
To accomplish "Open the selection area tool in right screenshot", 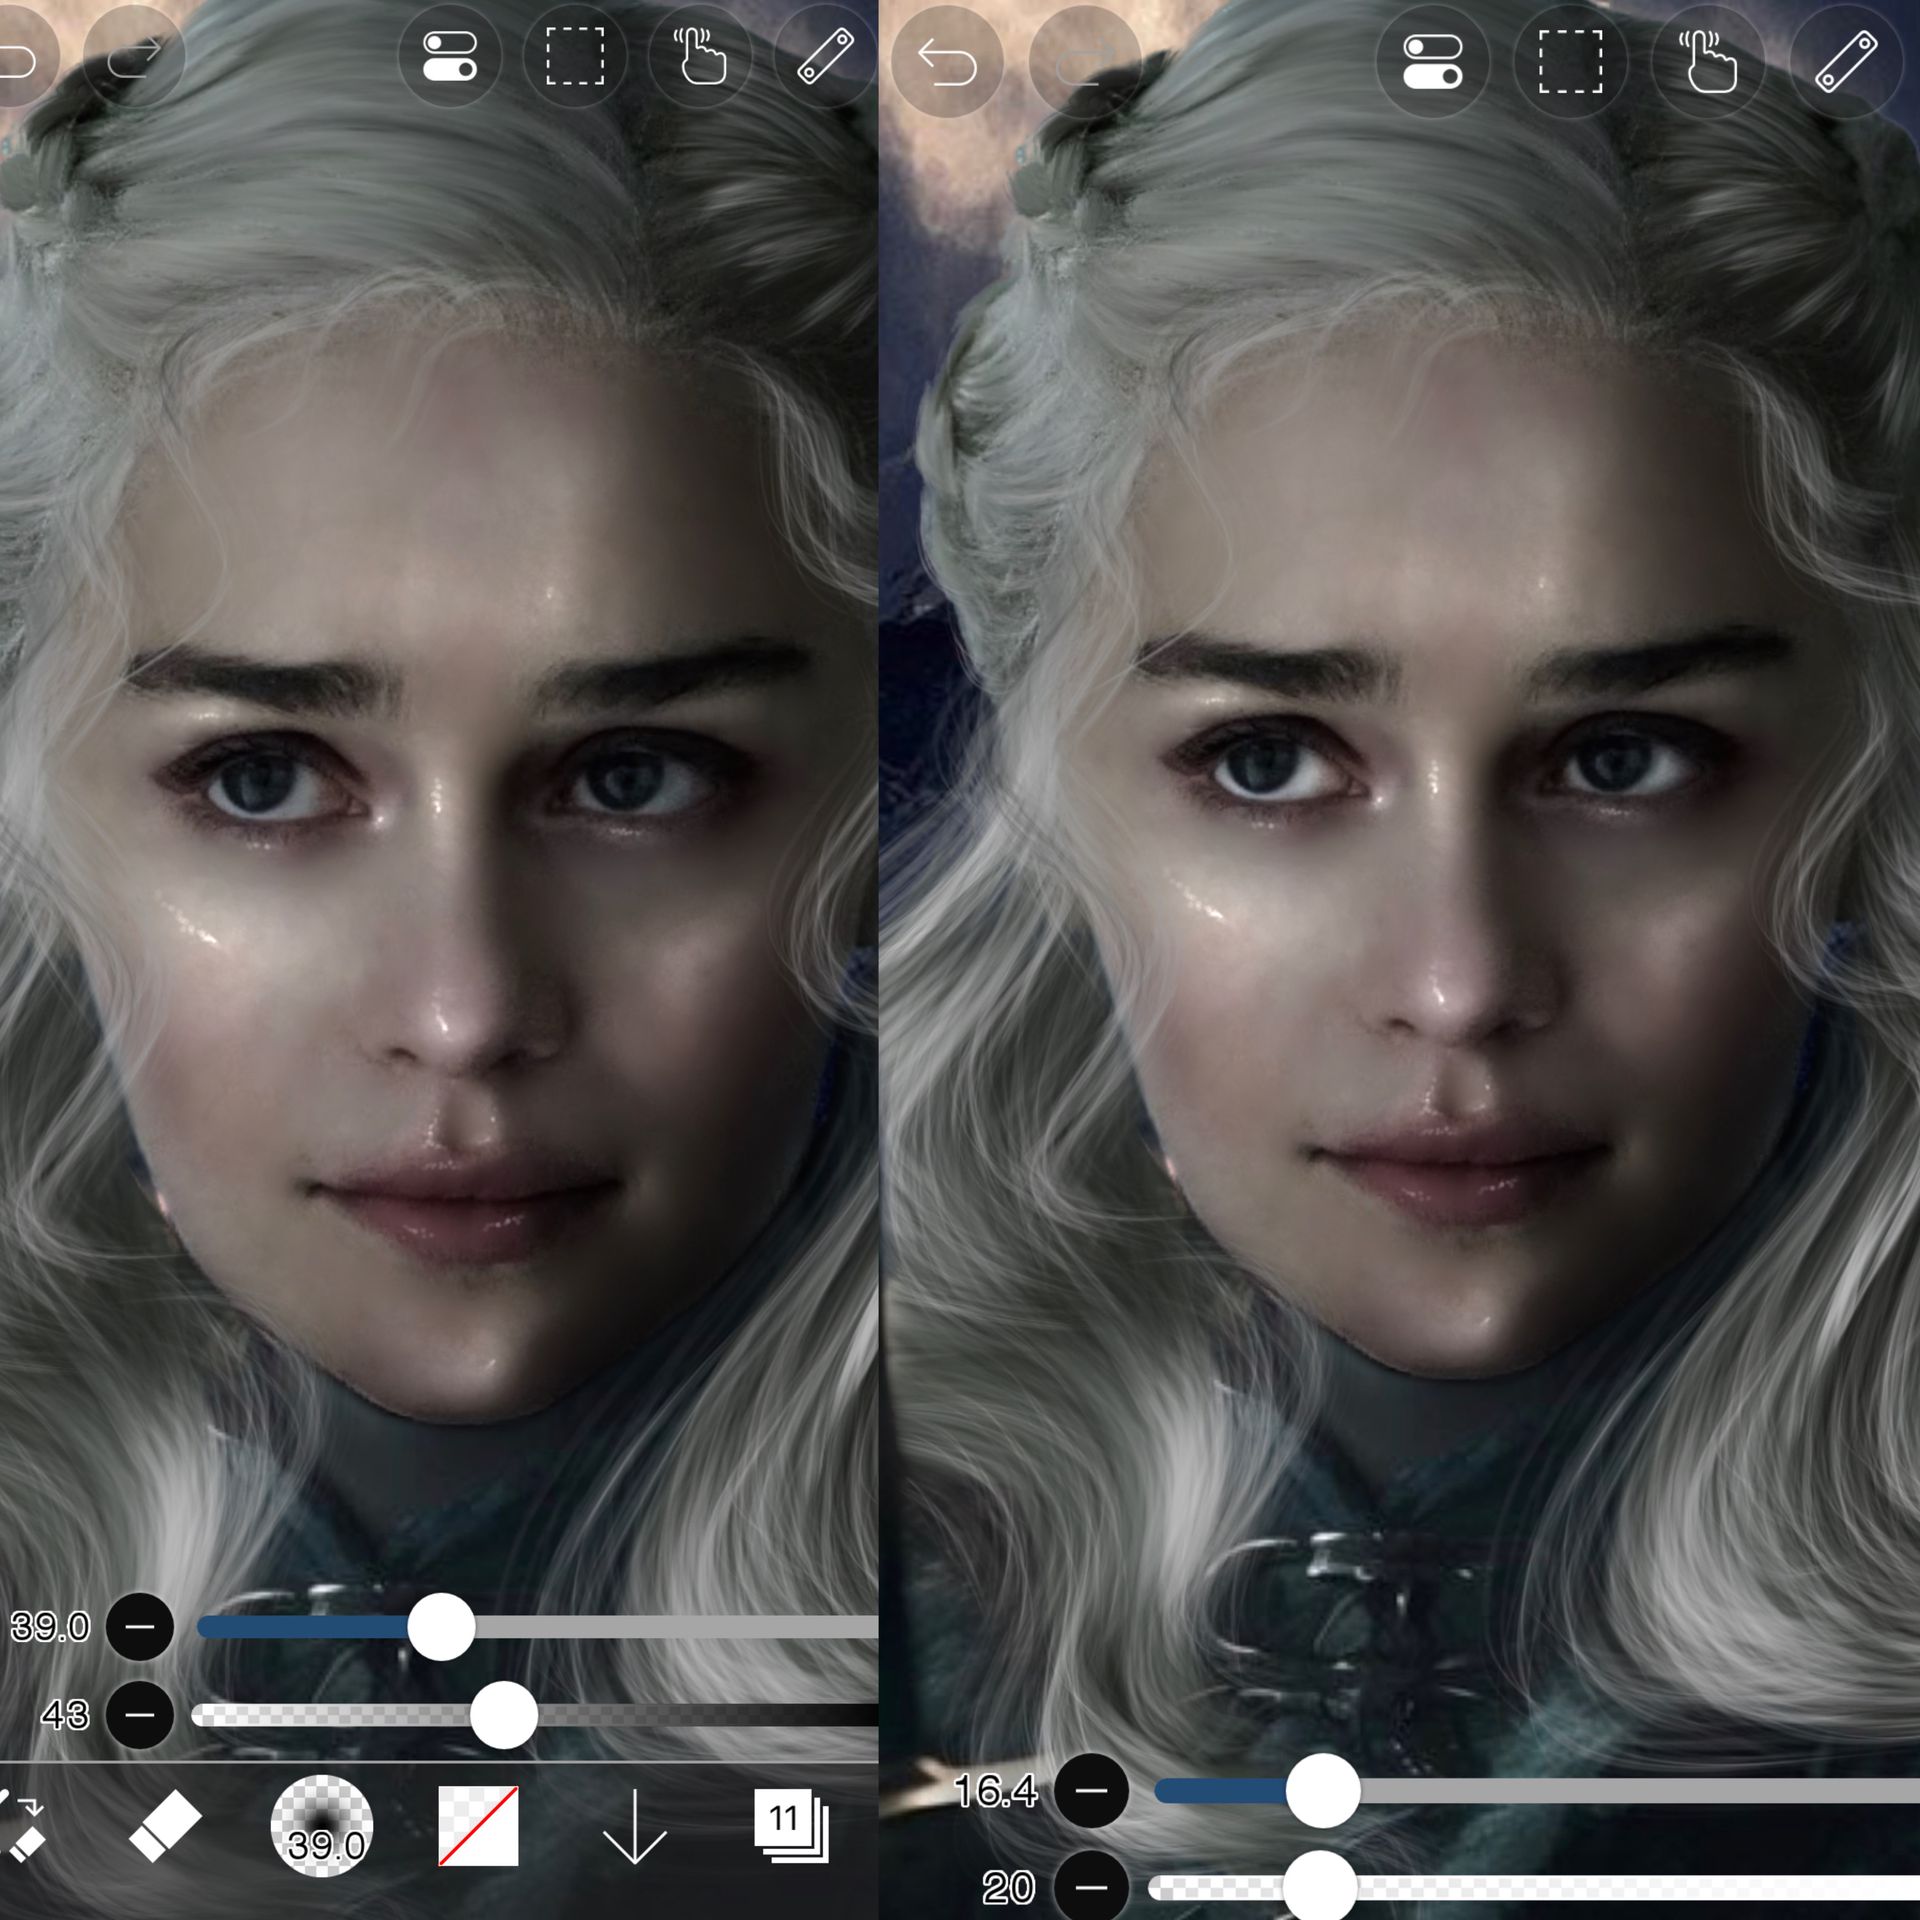I will click(x=1570, y=62).
